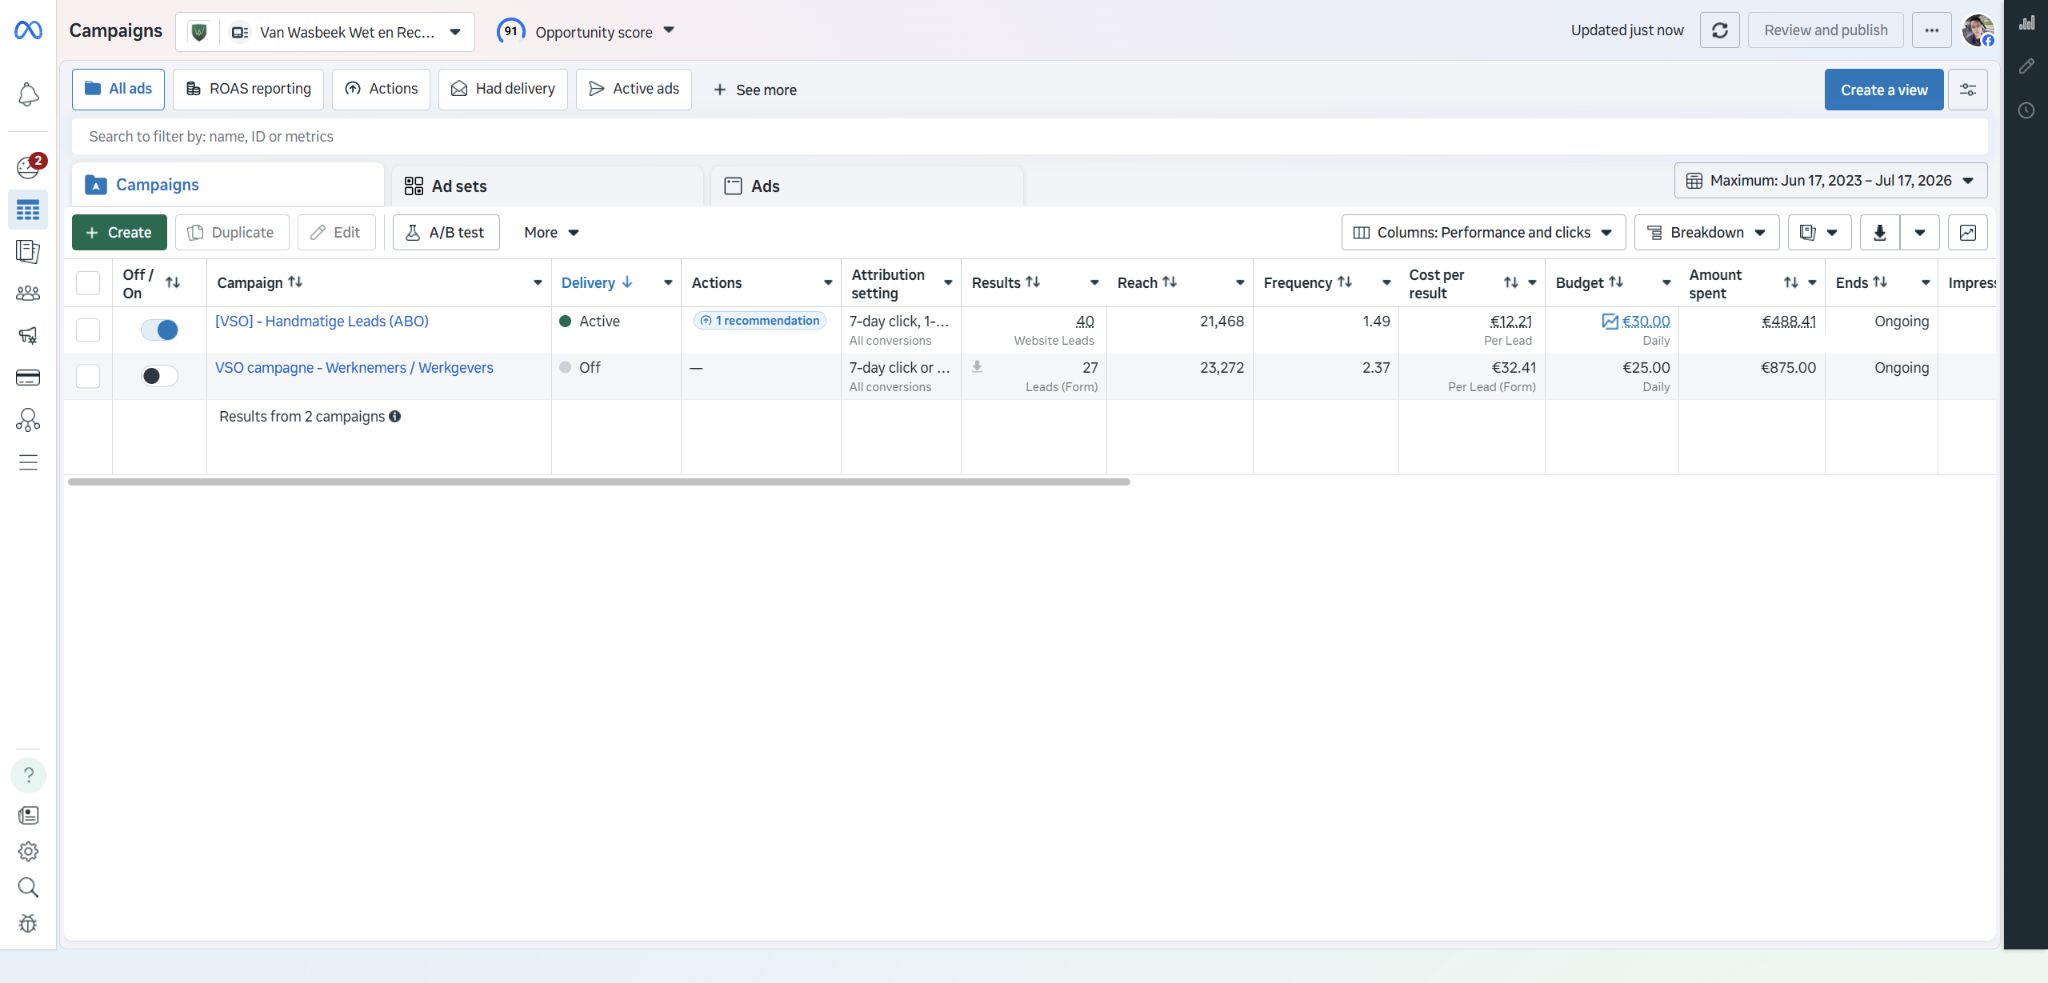The width and height of the screenshot is (2048, 983).
Task: Open the notifications bell in the sidebar
Action: (28, 94)
